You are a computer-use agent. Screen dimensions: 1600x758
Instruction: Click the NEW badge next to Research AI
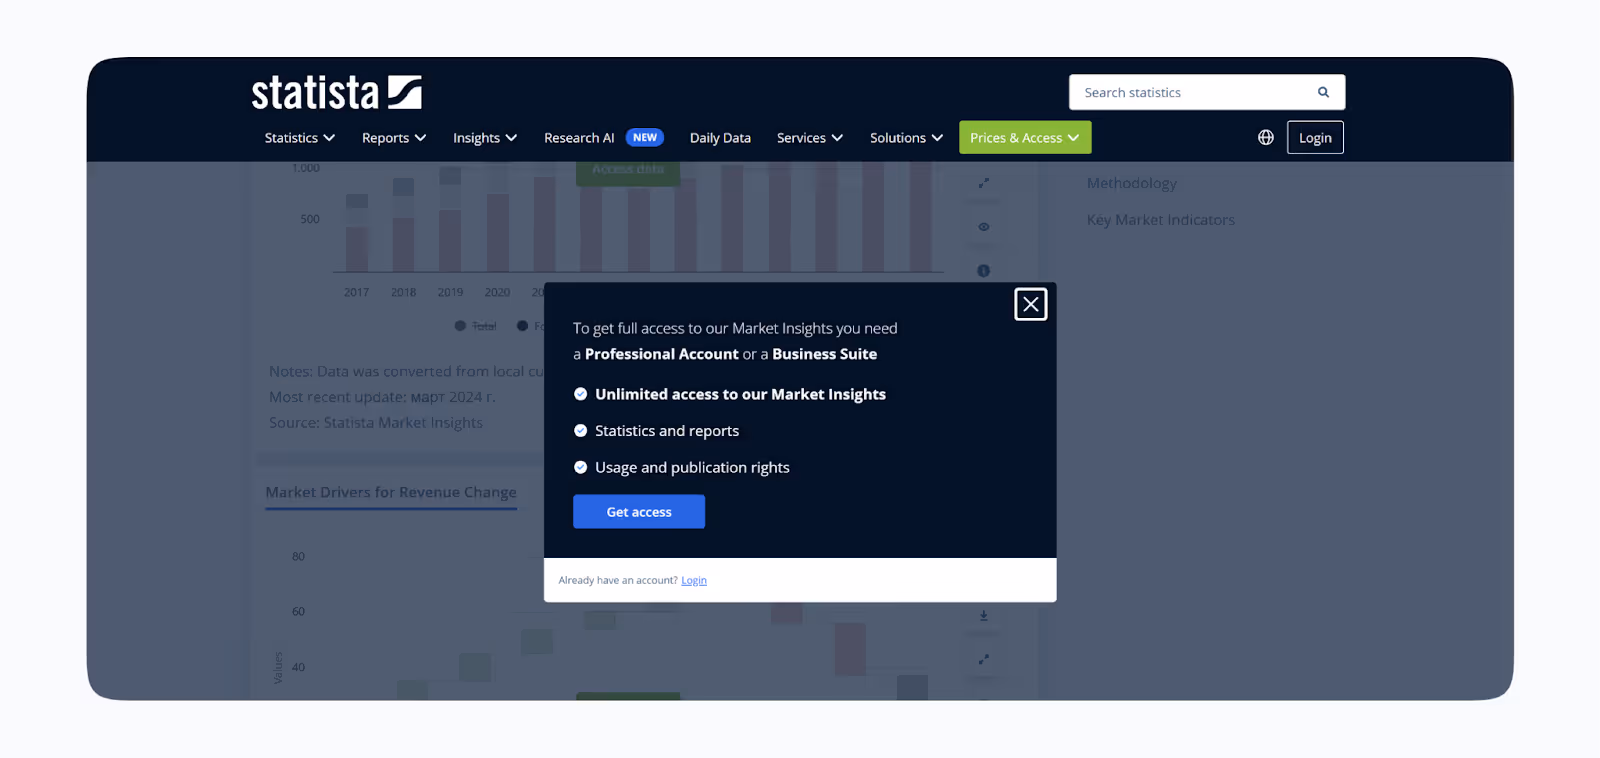(x=645, y=137)
